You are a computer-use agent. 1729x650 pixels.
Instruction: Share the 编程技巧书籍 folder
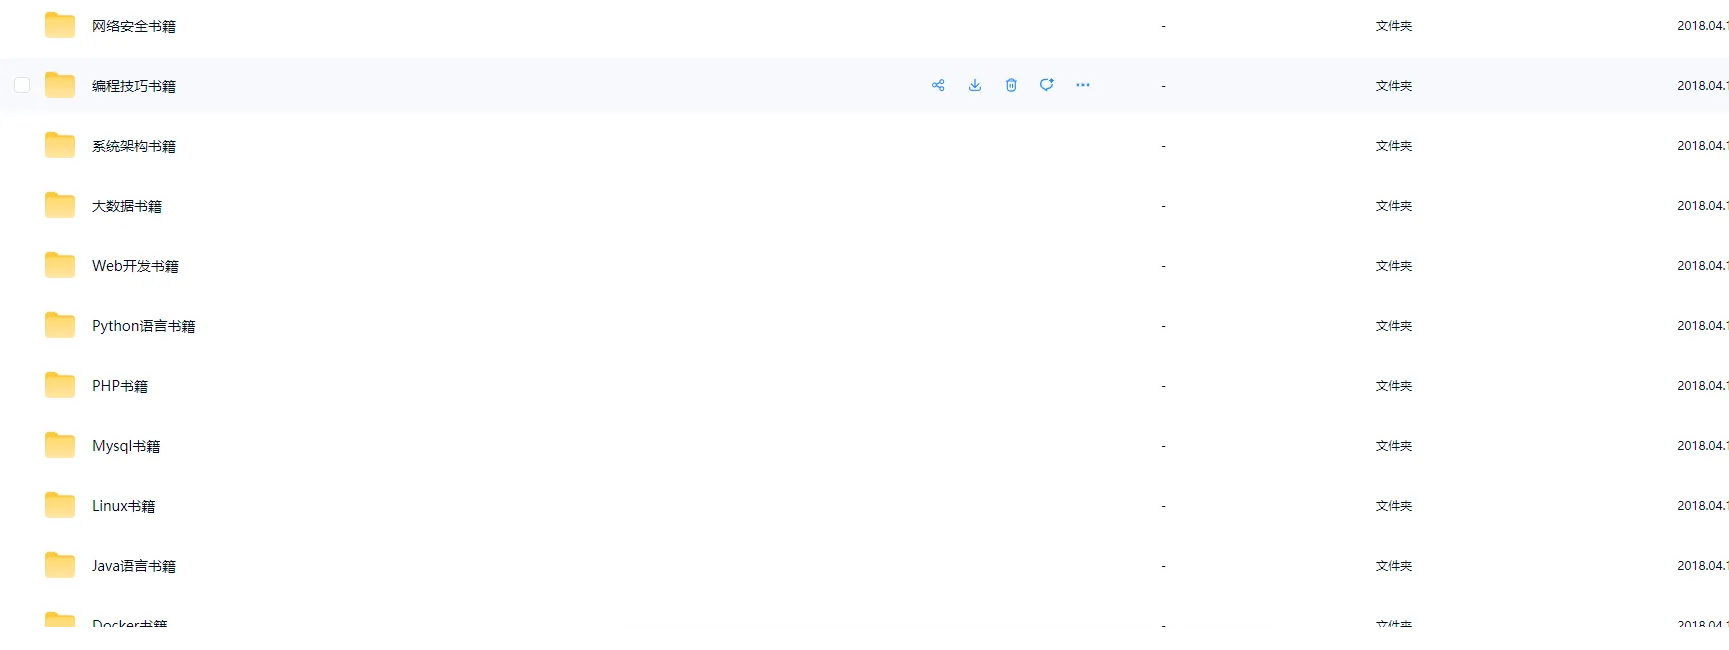938,85
